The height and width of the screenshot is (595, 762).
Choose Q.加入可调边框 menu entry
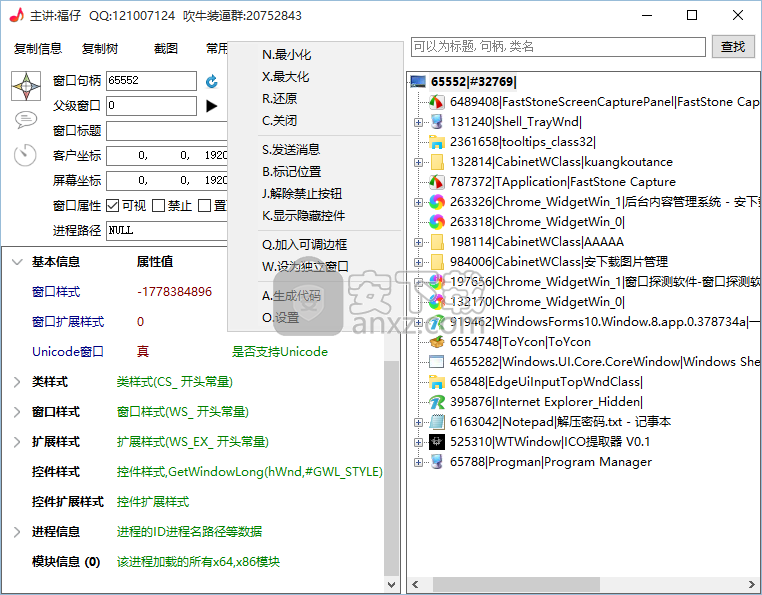(x=315, y=244)
